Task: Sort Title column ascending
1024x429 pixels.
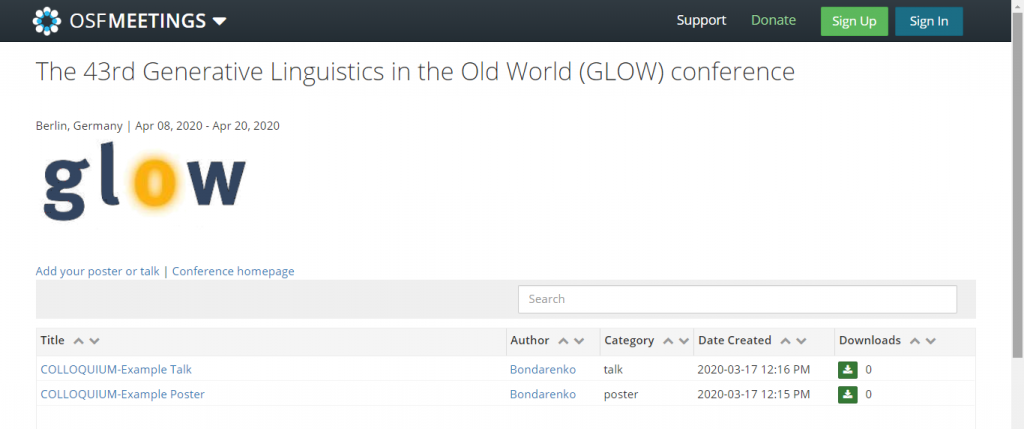Action: (79, 341)
